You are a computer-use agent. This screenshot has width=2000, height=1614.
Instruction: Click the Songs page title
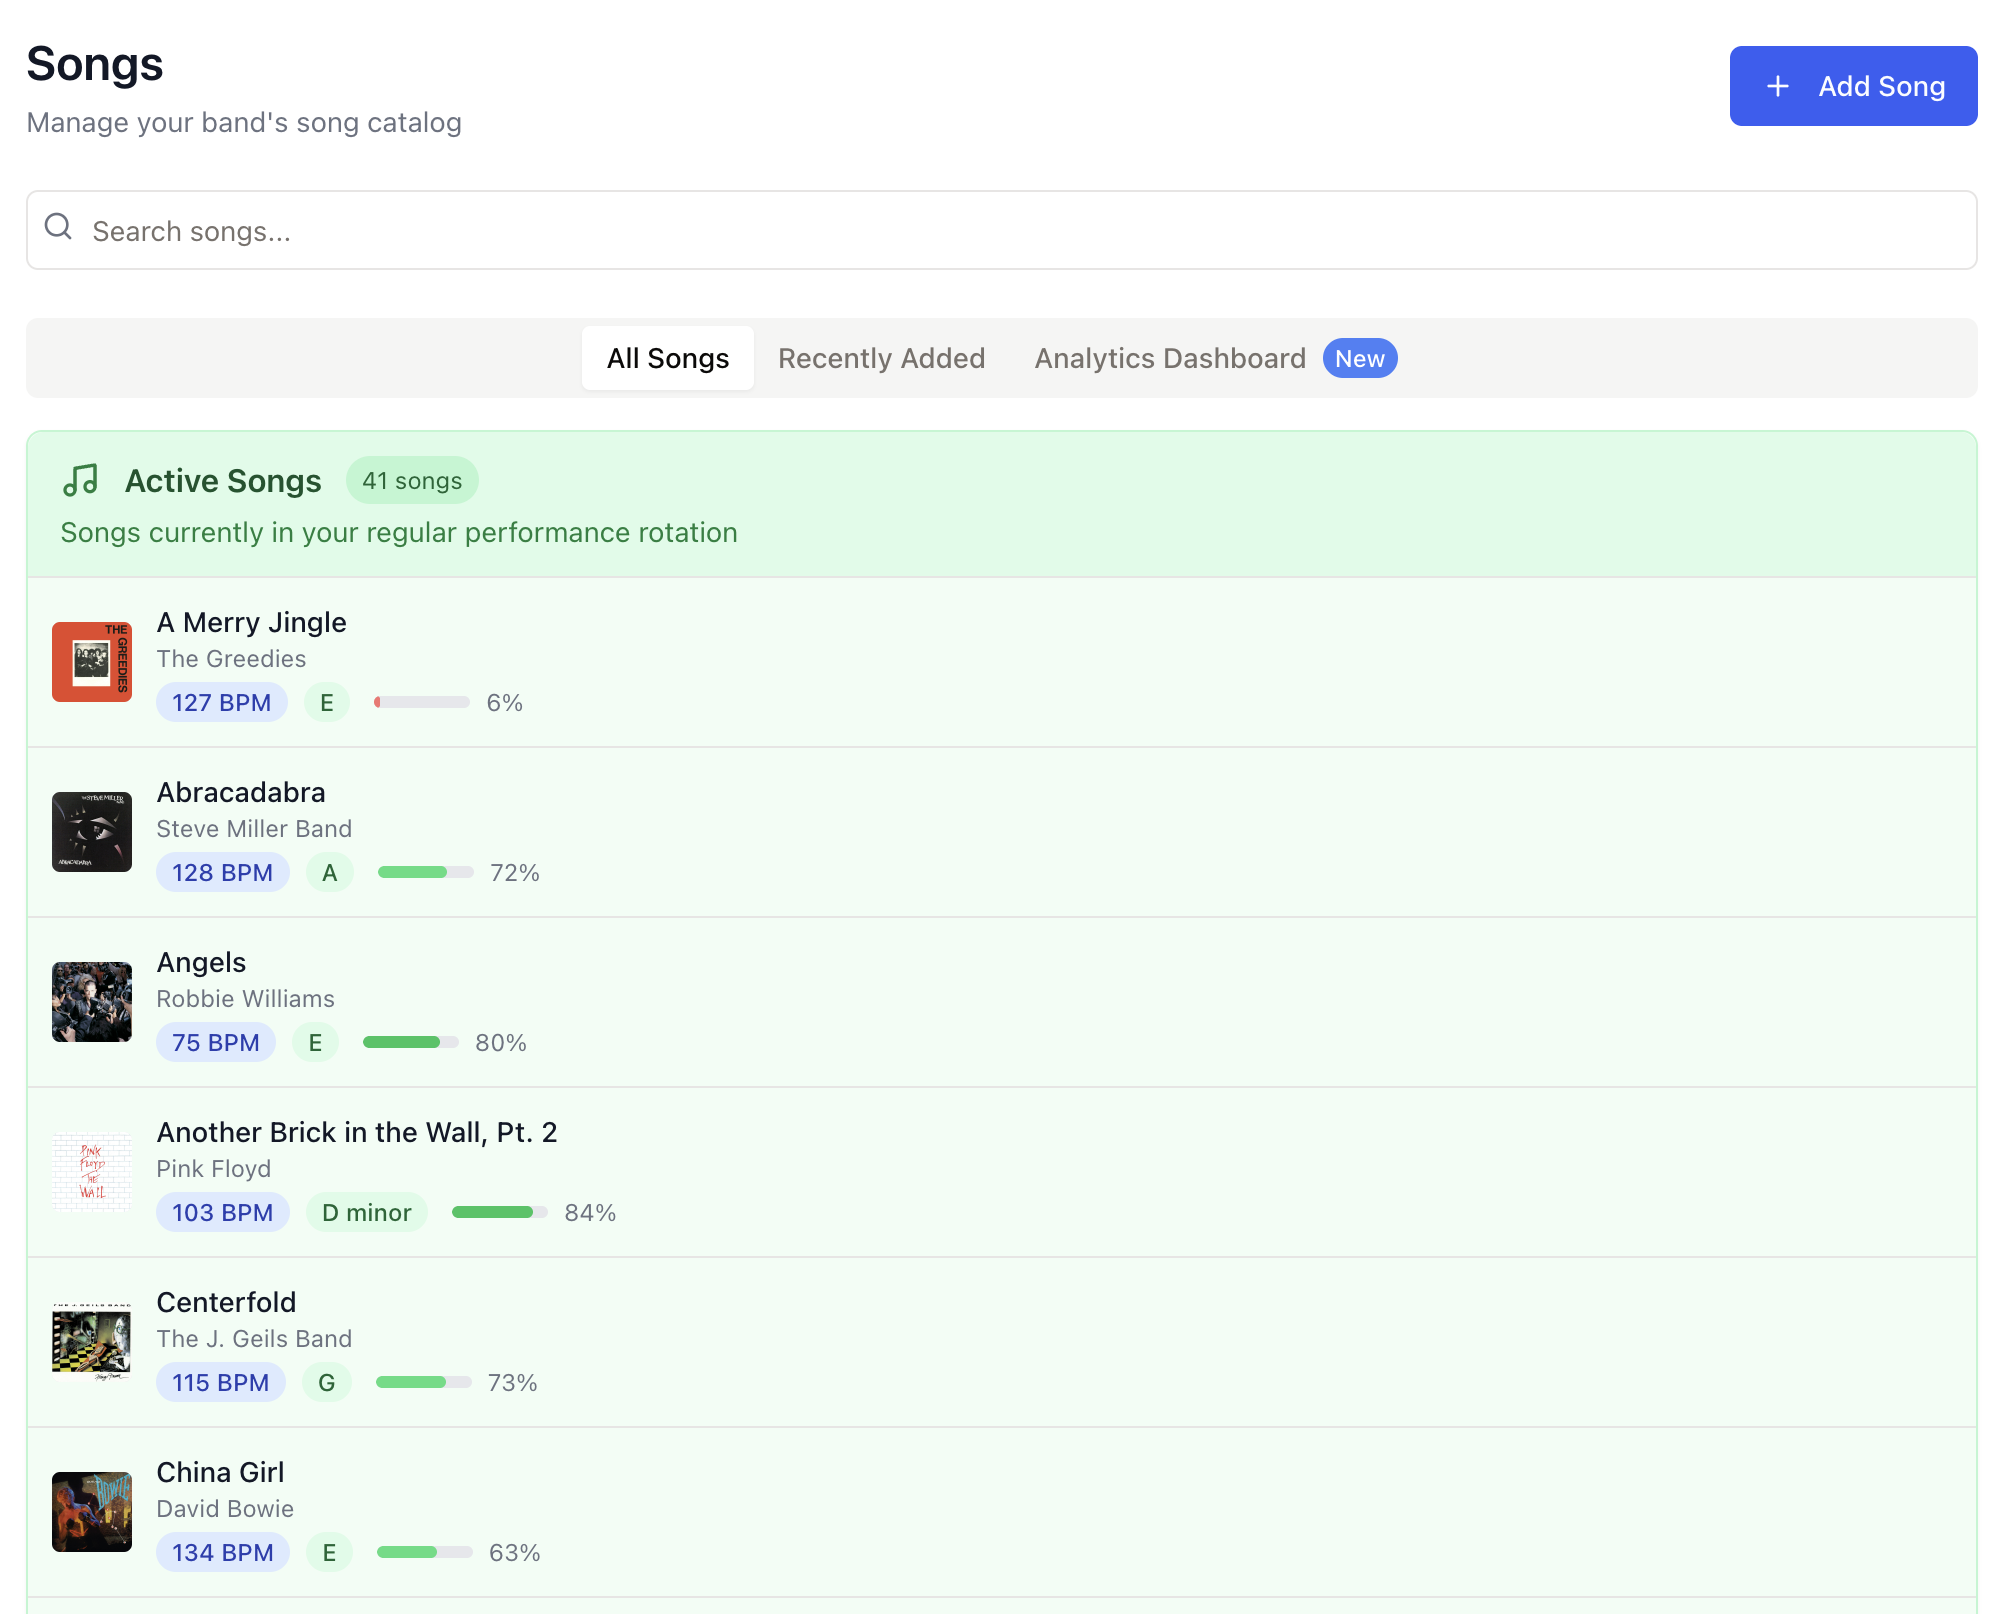(95, 64)
